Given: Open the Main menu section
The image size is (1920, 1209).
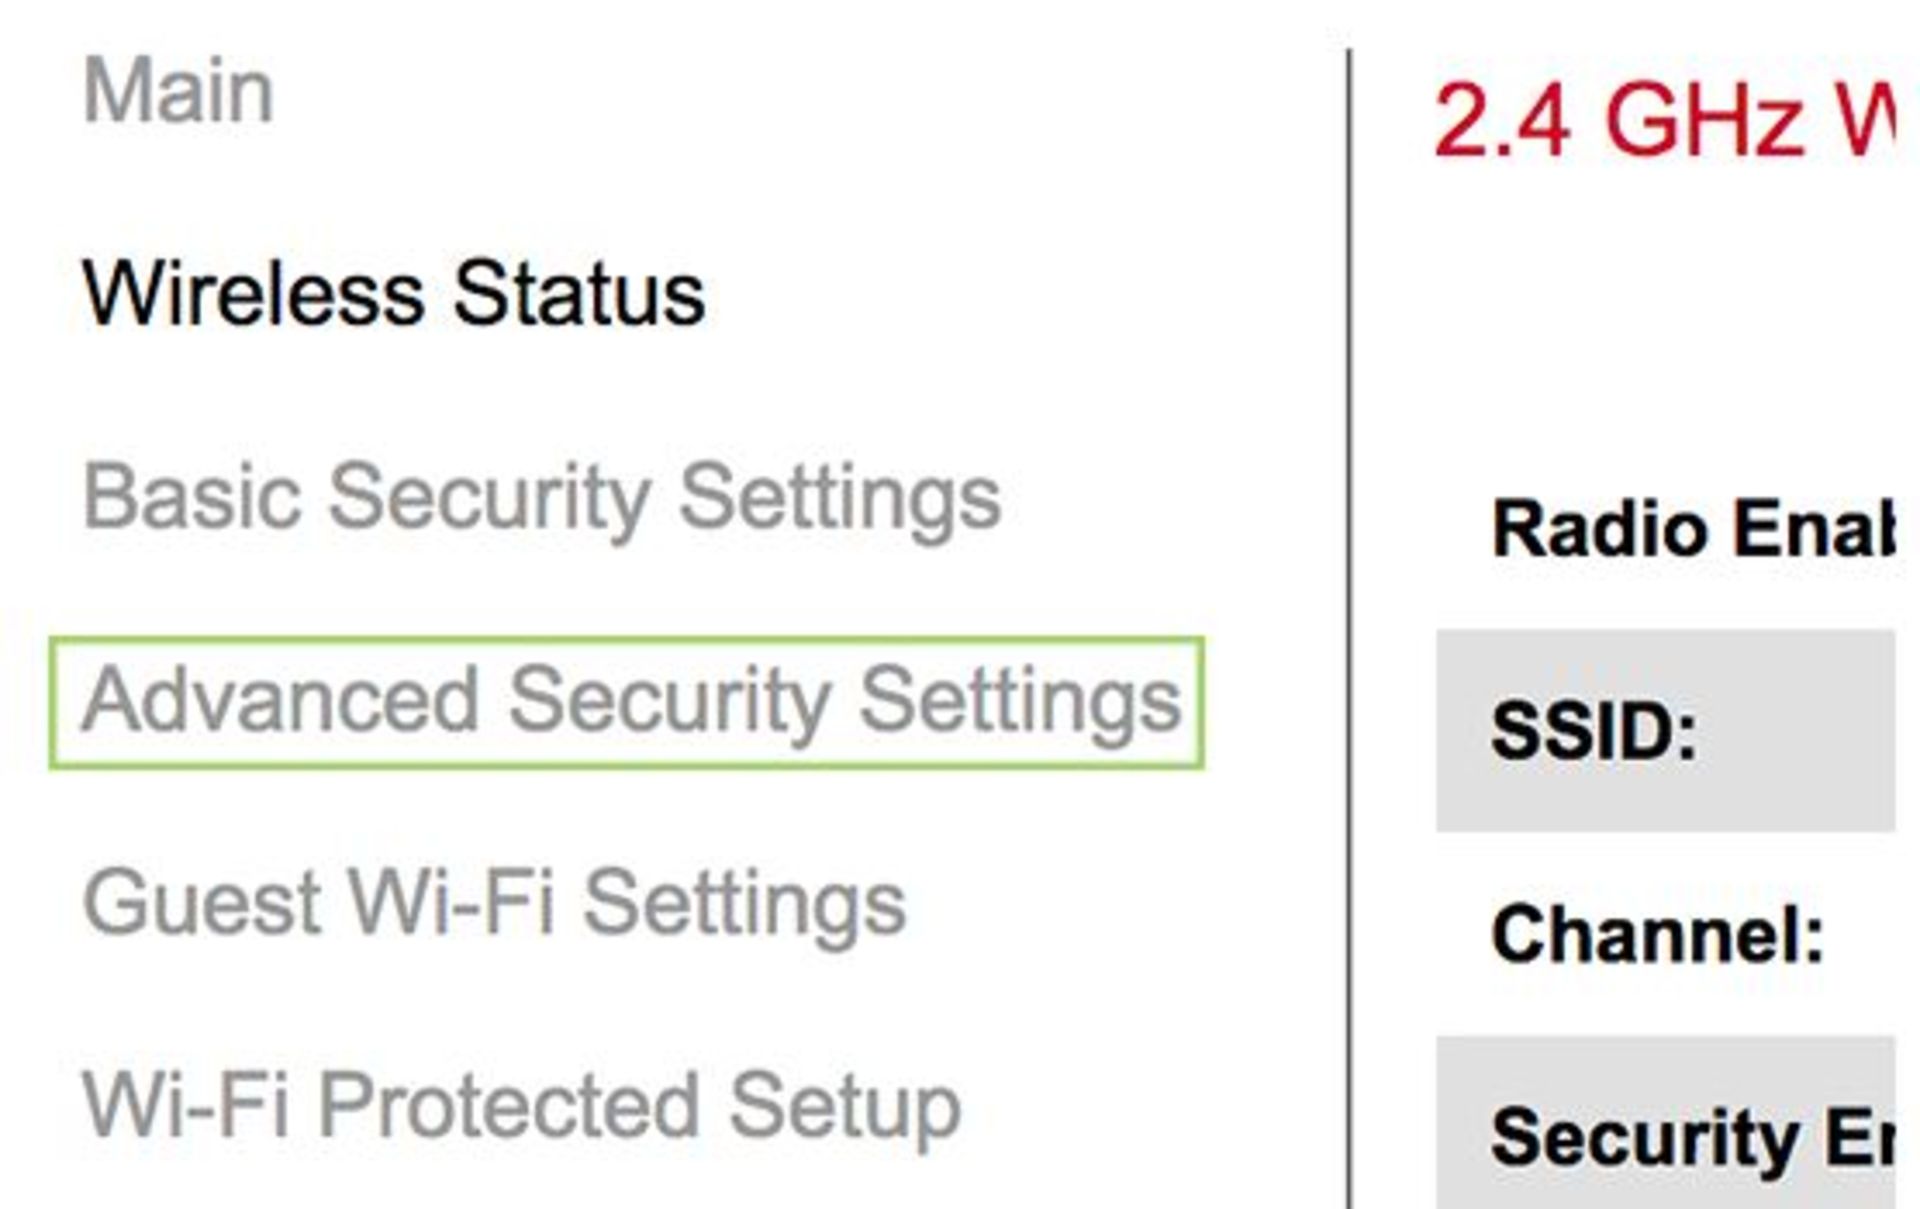Looking at the screenshot, I should click(x=180, y=90).
